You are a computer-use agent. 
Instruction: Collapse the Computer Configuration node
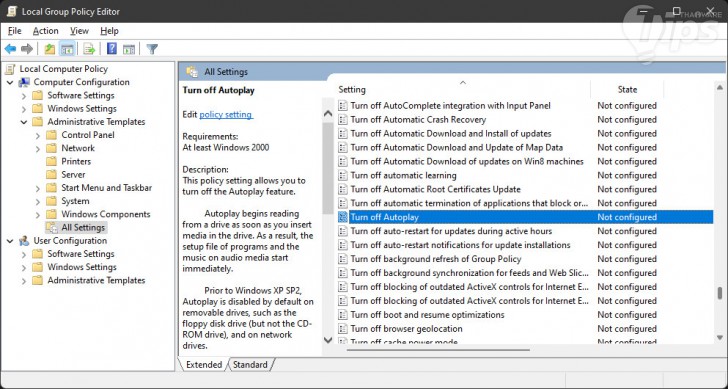point(10,83)
